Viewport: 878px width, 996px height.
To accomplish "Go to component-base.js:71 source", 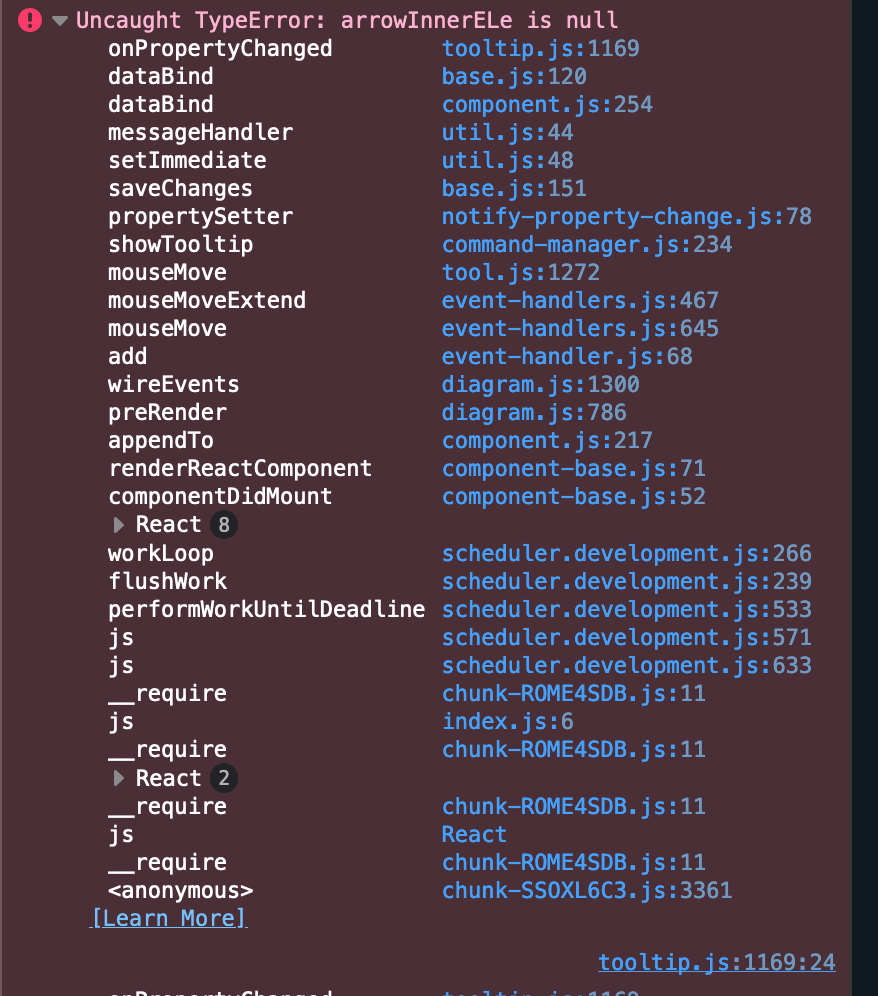I will point(574,468).
